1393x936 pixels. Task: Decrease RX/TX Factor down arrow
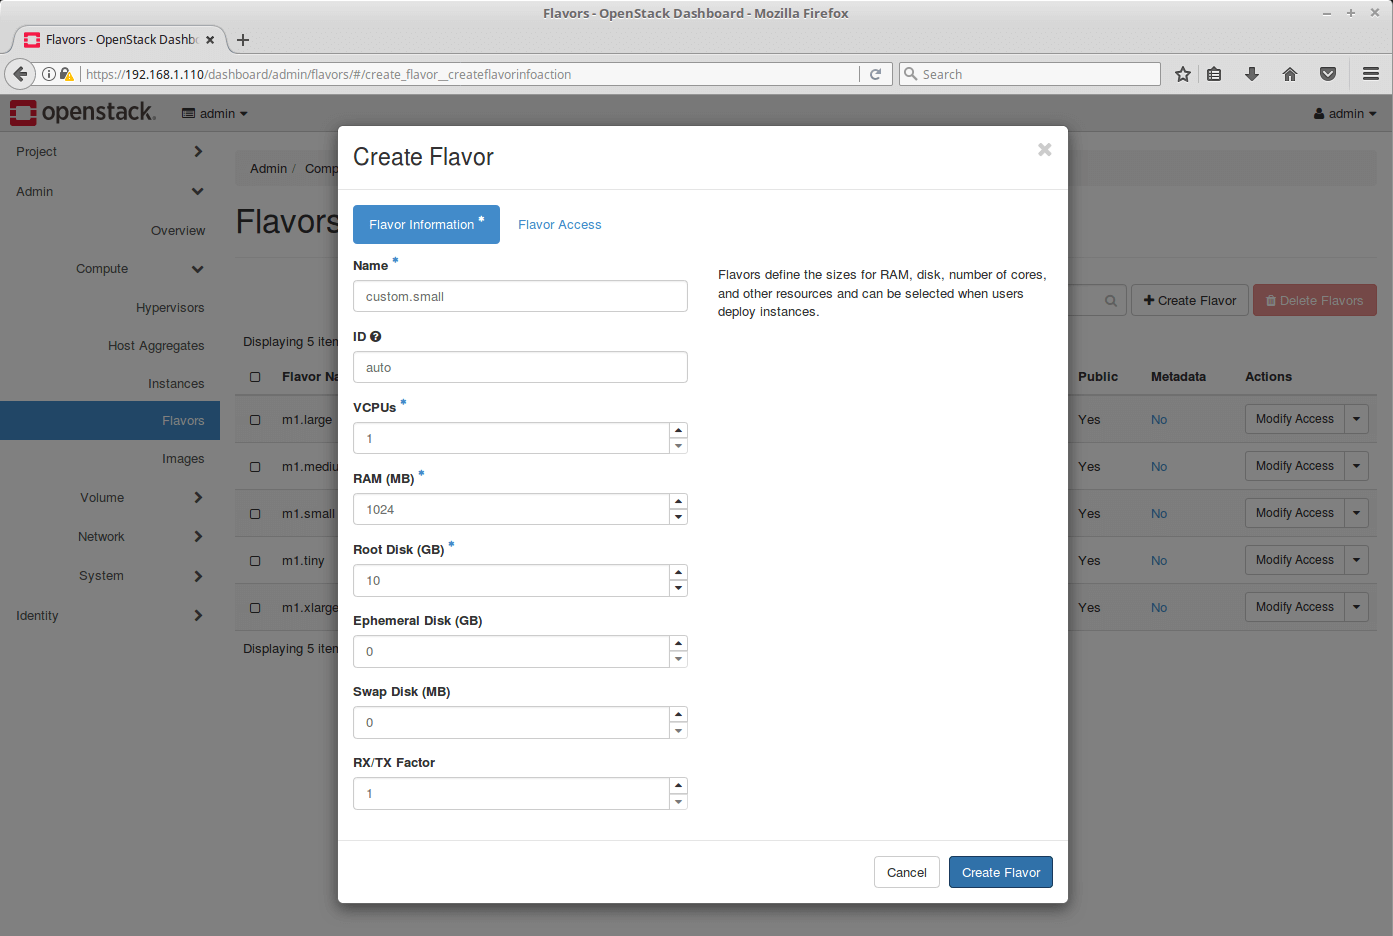point(678,801)
